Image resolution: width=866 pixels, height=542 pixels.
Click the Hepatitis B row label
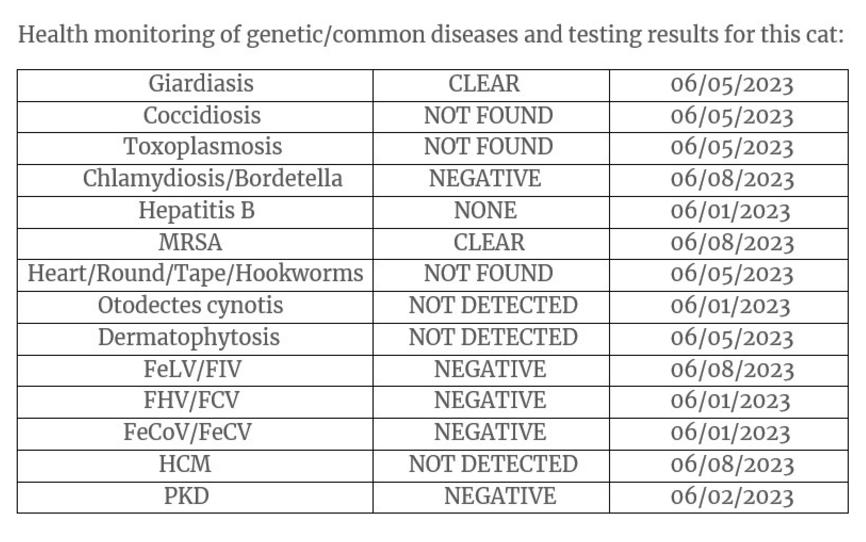pyautogui.click(x=195, y=211)
